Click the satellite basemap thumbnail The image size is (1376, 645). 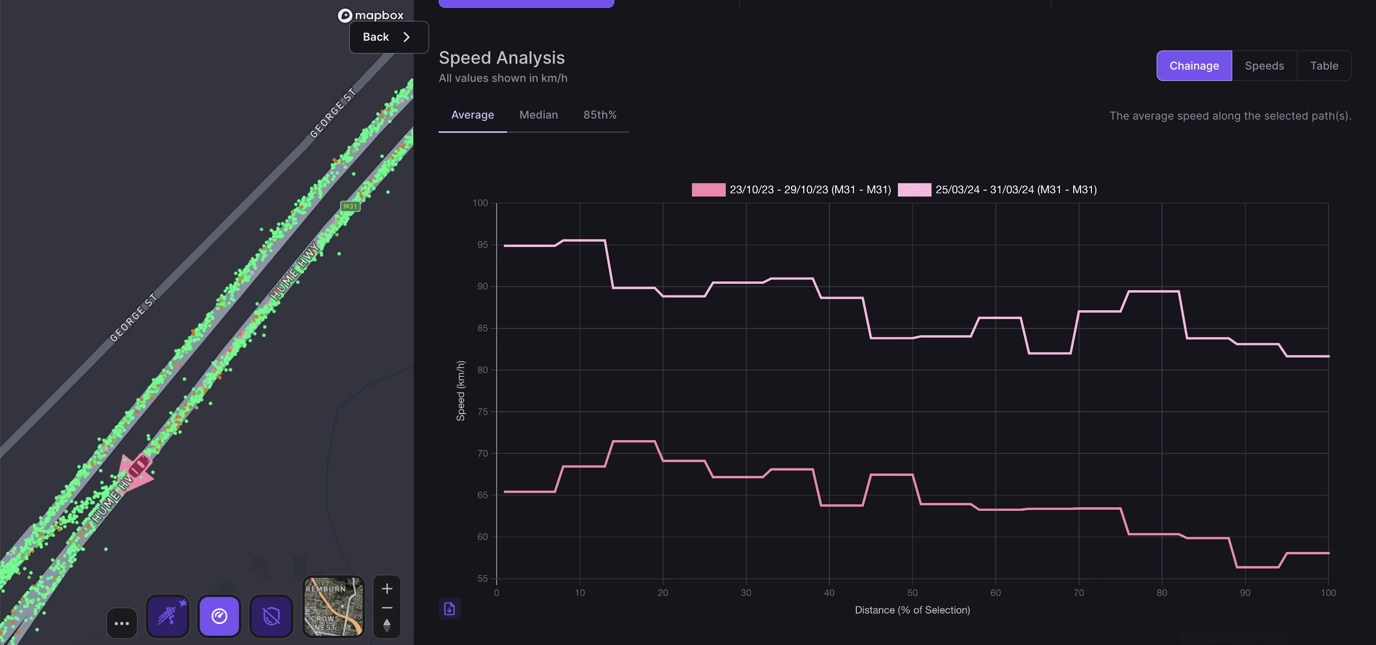pyautogui.click(x=333, y=606)
